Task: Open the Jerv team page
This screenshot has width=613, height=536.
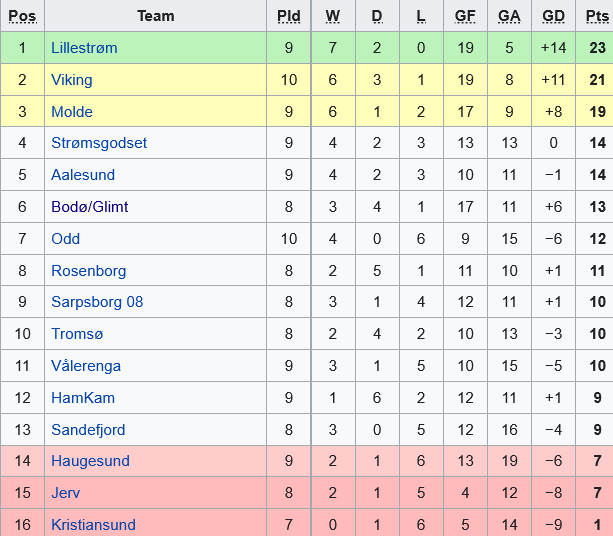Action: (x=67, y=493)
